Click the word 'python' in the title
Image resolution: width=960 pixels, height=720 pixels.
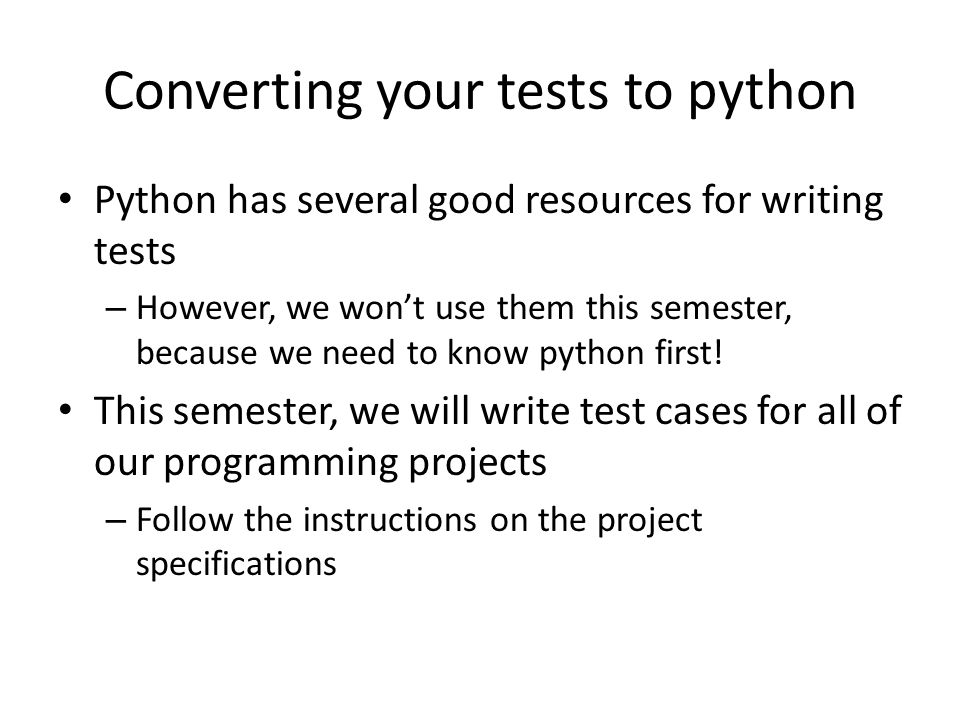pos(772,92)
